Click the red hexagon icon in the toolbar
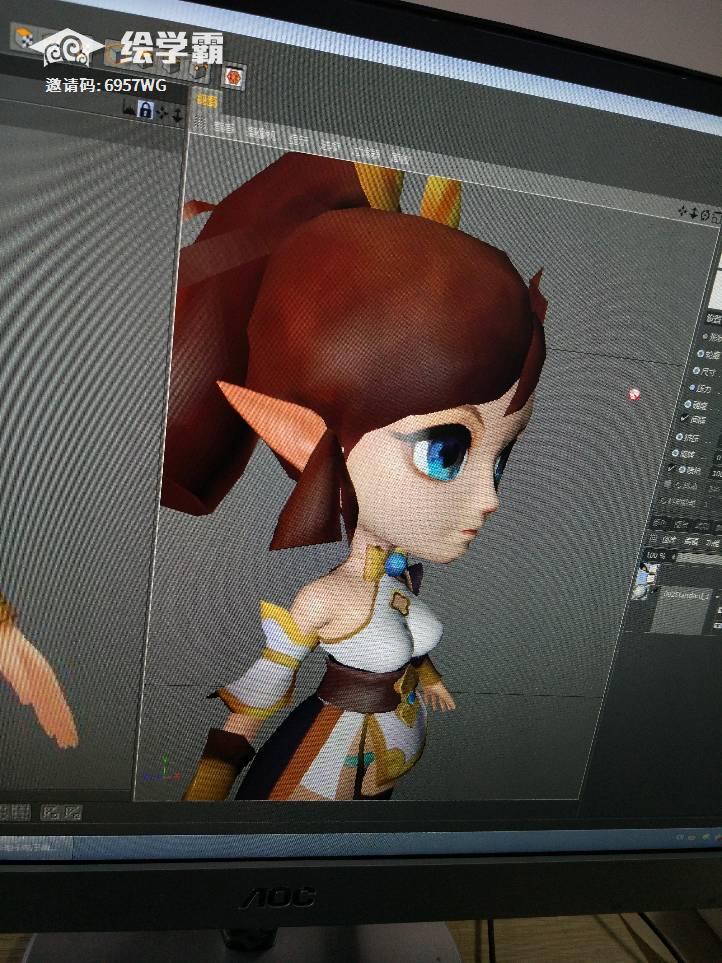This screenshot has height=963, width=722. tap(233, 77)
